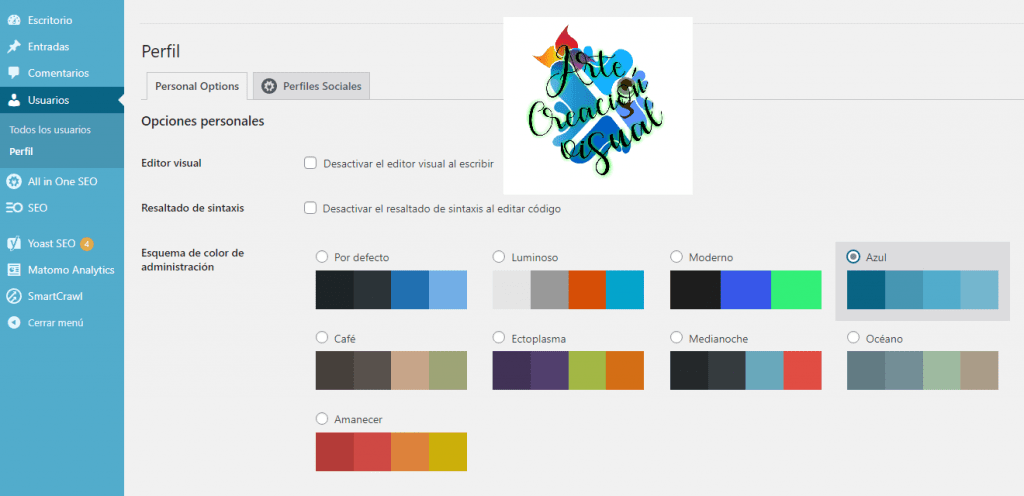Viewport: 1024px width, 496px height.
Task: Expand the Usuarios sidebar menu
Action: point(48,100)
